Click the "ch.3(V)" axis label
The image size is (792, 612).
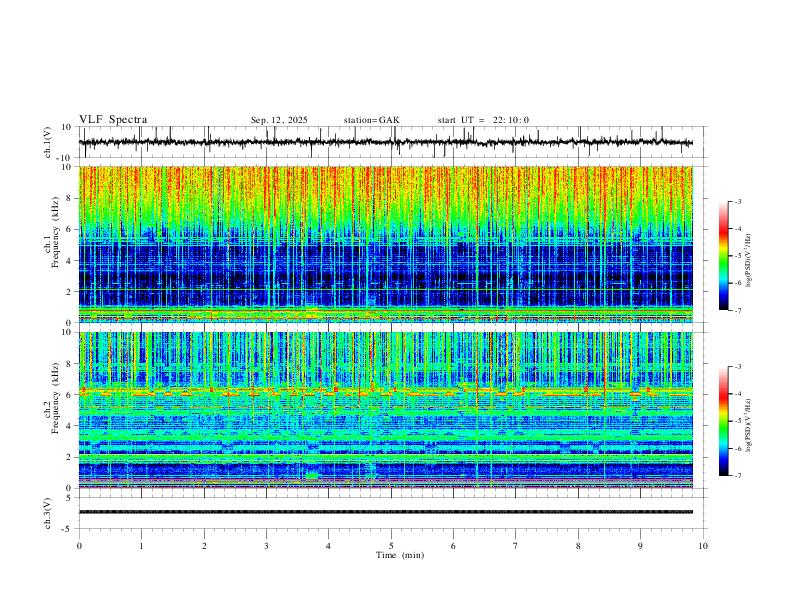pyautogui.click(x=48, y=513)
